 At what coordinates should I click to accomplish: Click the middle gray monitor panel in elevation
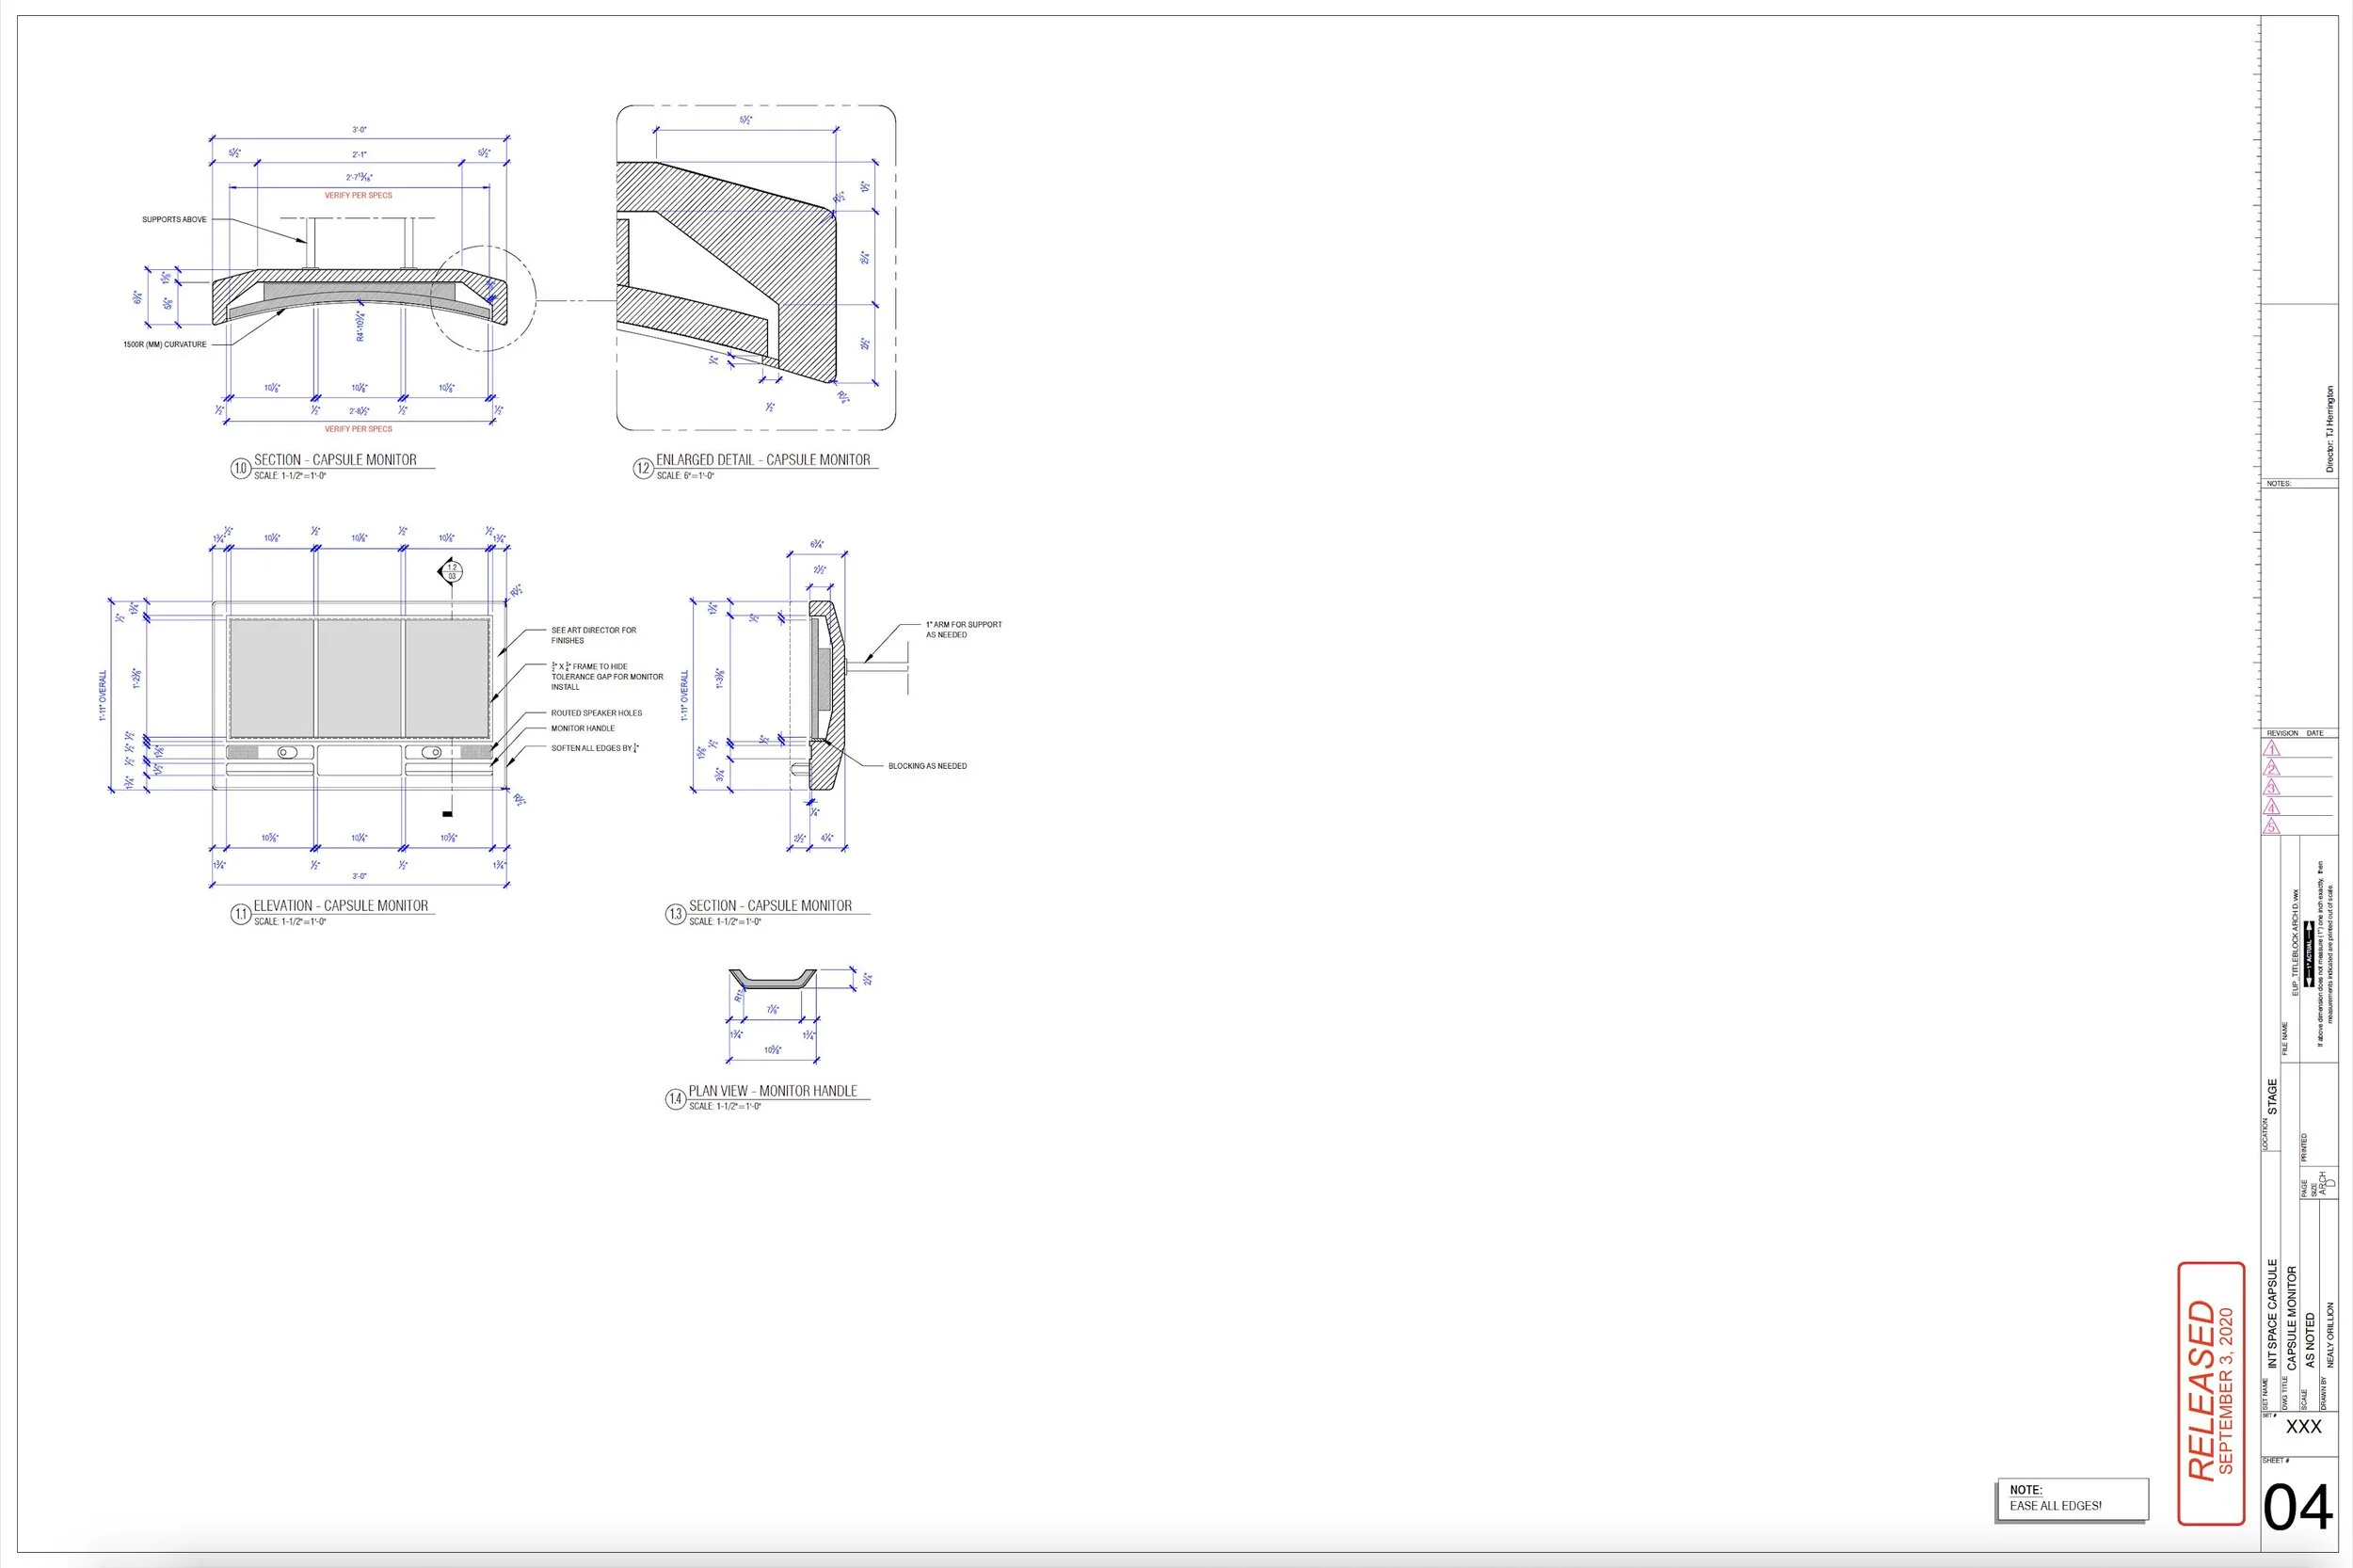(359, 677)
